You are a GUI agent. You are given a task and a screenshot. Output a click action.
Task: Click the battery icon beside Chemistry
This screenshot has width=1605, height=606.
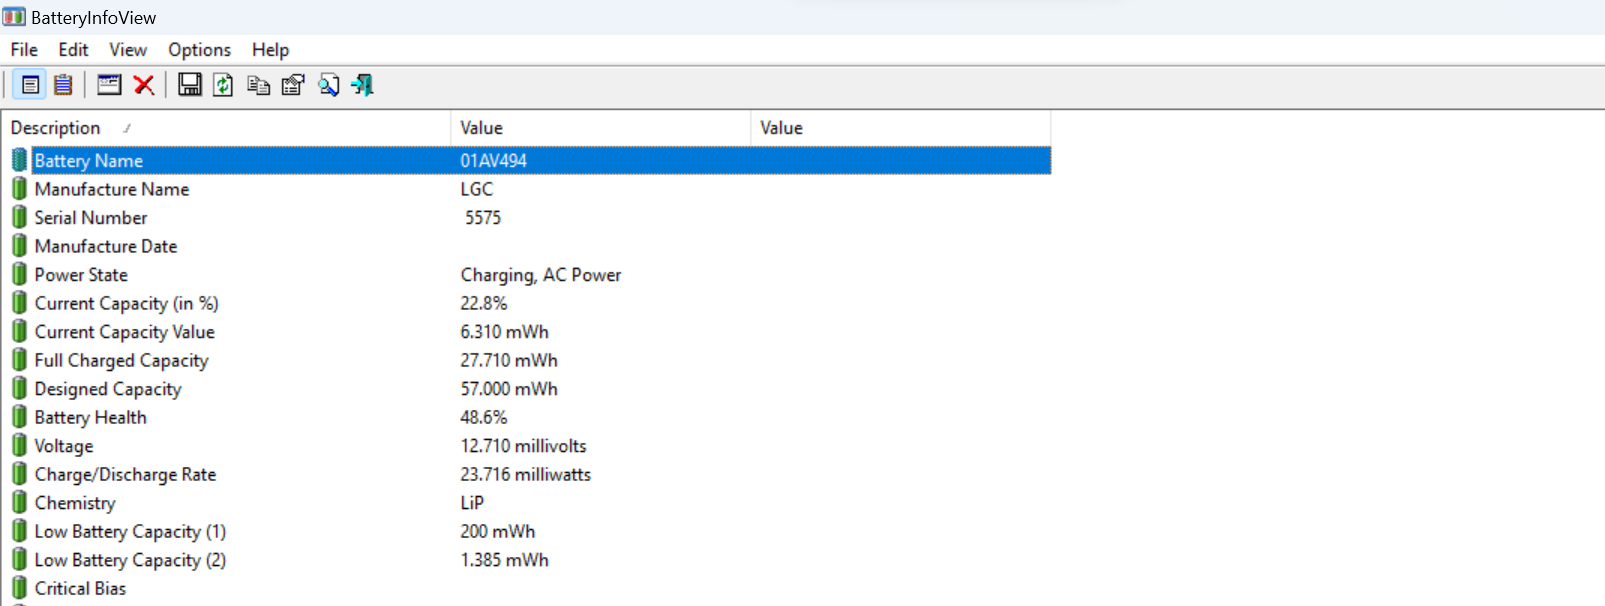click(x=19, y=502)
